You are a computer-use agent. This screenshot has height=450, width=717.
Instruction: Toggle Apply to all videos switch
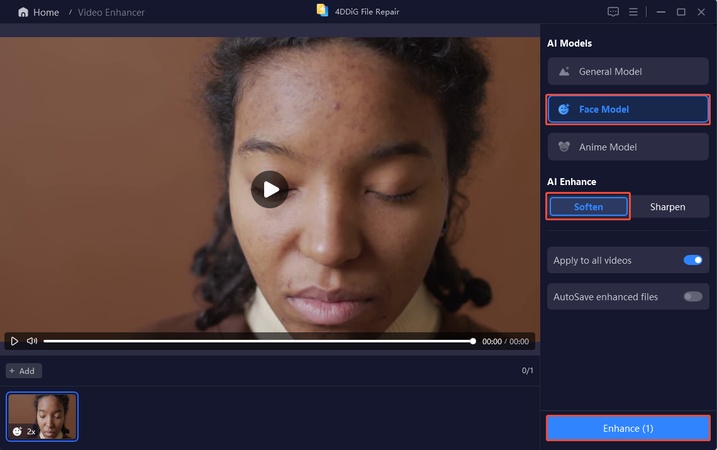(693, 260)
